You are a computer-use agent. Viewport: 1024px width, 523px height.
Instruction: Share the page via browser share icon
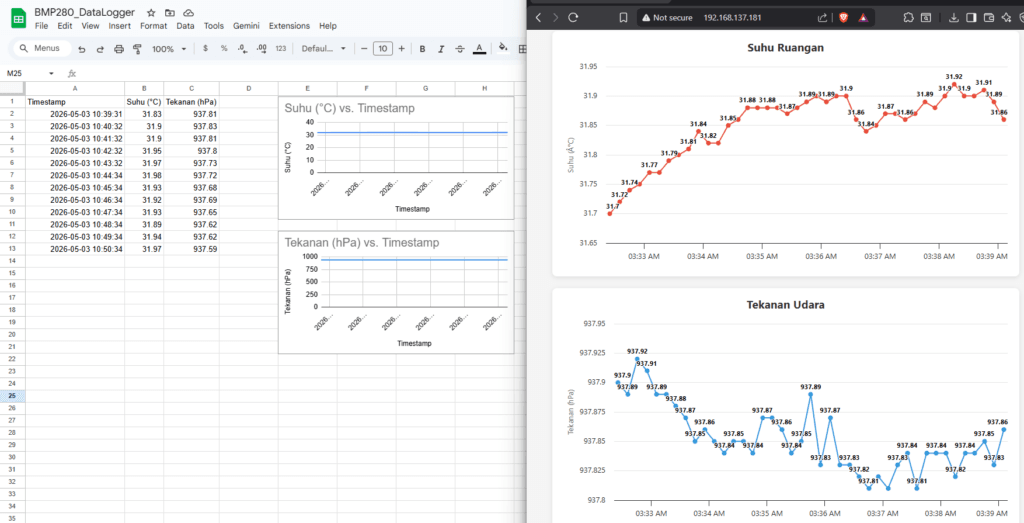(x=823, y=18)
